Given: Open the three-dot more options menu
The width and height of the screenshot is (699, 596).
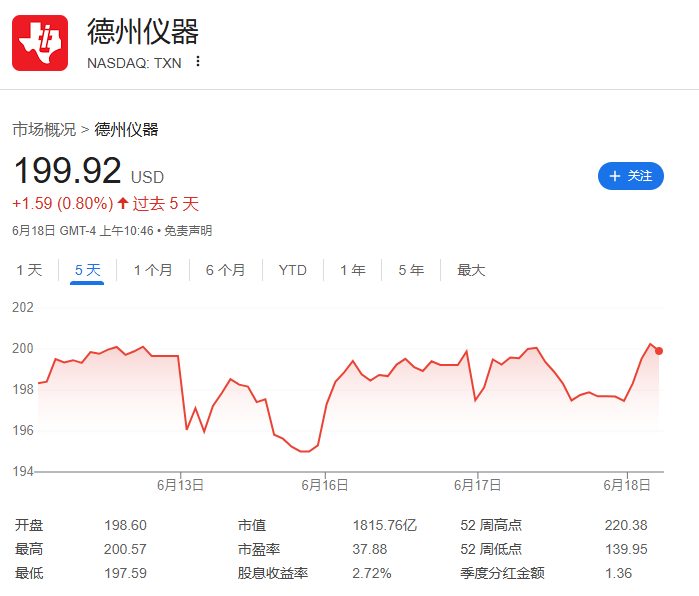Looking at the screenshot, I should [198, 62].
